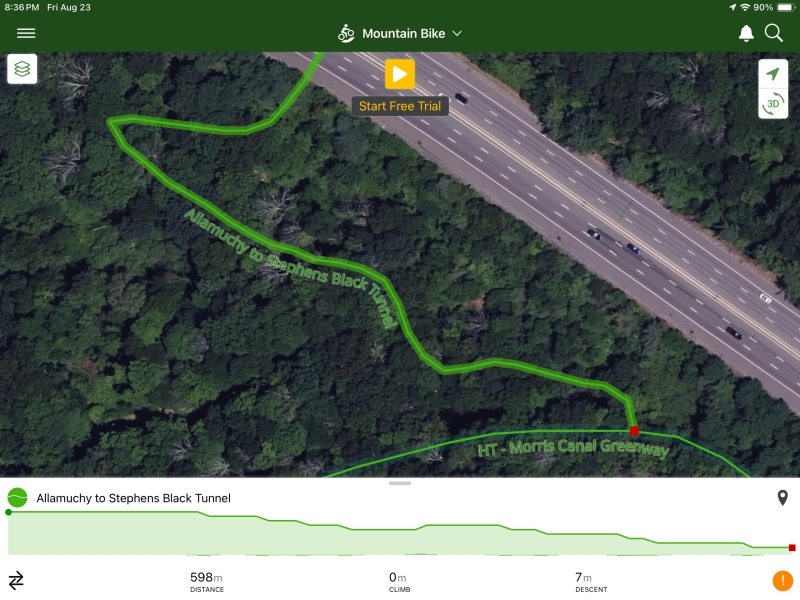Open the orange alert warning icon
Screen dimensions: 800x600
[x=782, y=581]
